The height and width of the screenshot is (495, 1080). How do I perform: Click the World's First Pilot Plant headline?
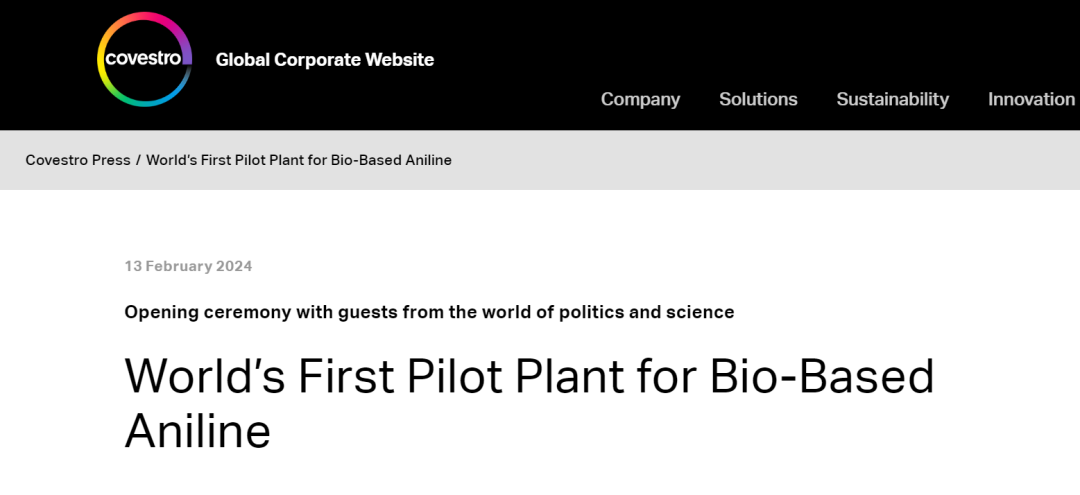tap(529, 403)
